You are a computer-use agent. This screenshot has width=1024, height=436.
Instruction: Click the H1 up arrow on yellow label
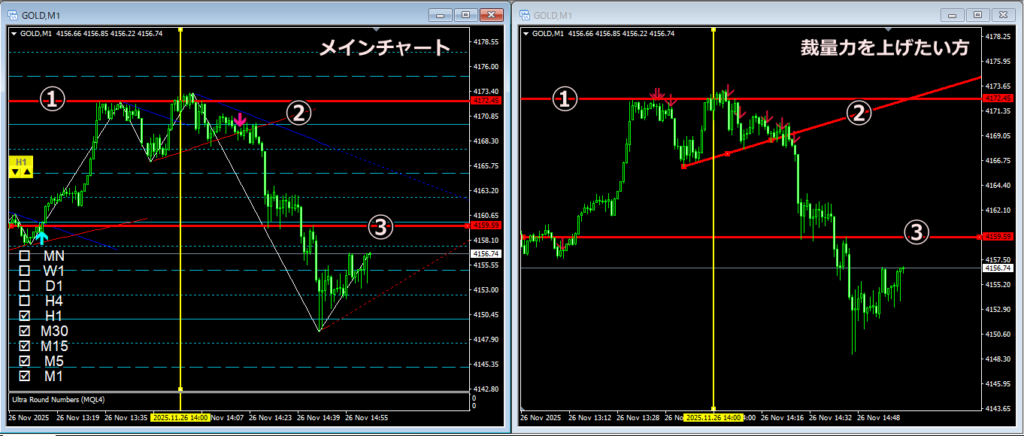coord(27,172)
